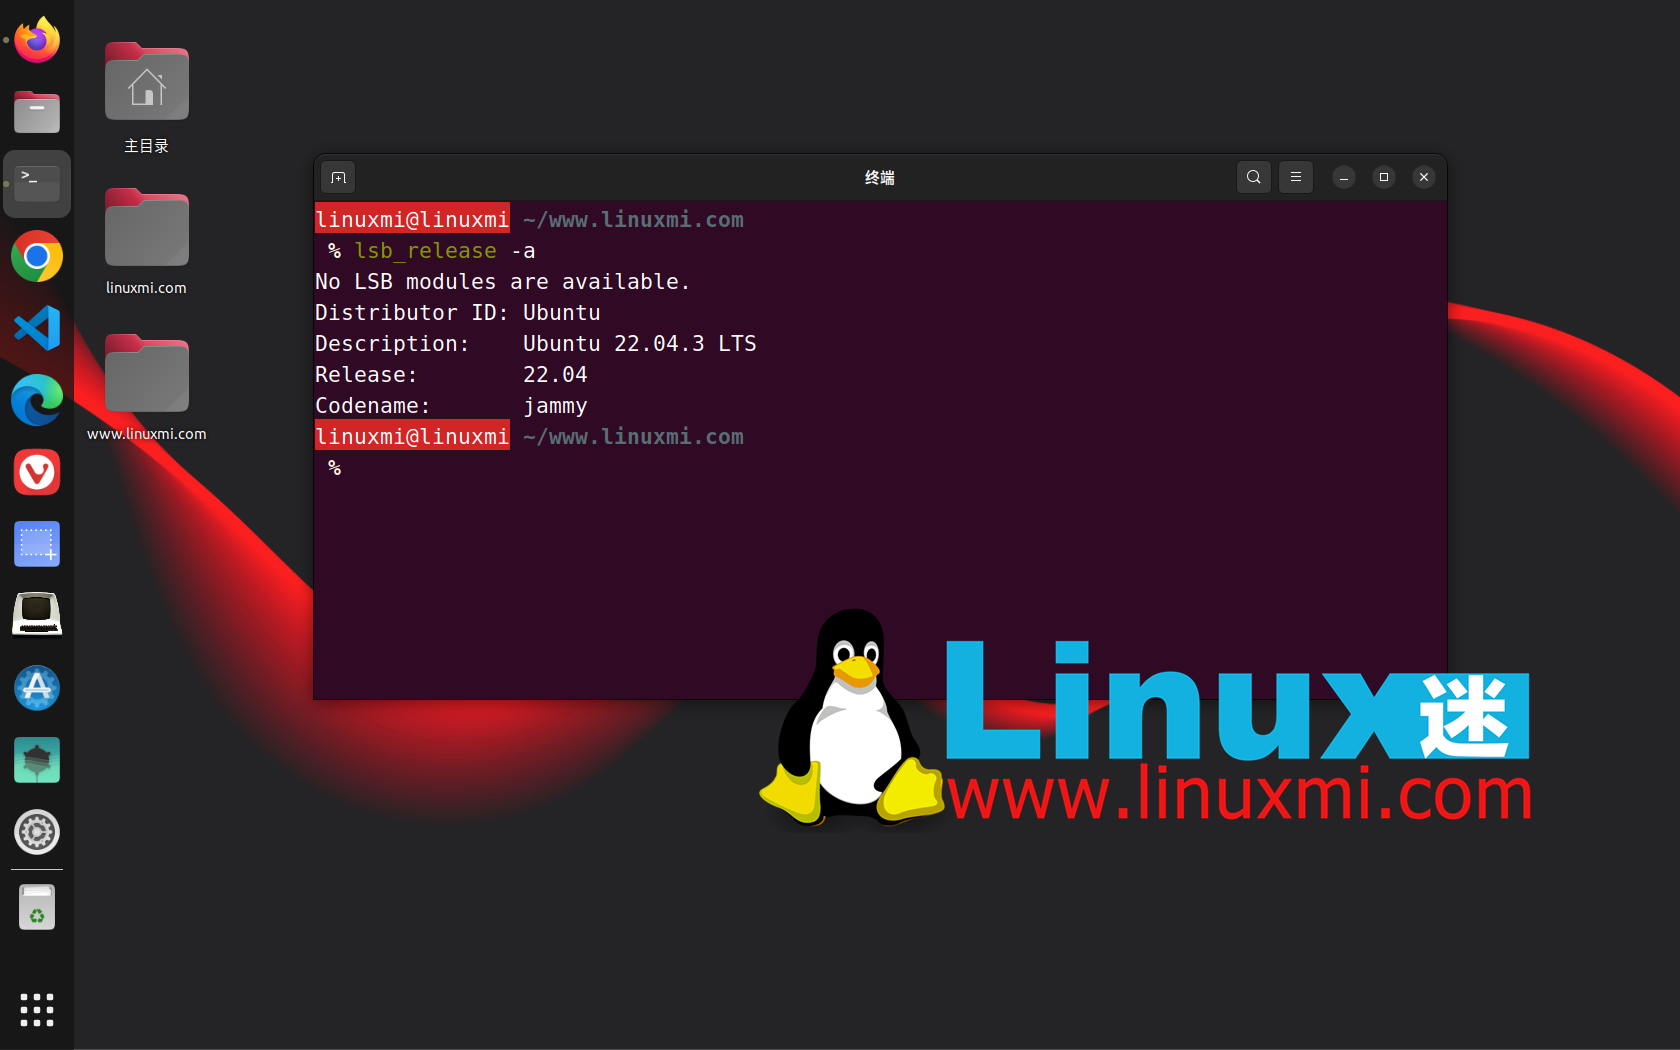The image size is (1680, 1050).
Task: Click the 'Ubuntu 22.04.3 LTS' description text
Action: [x=640, y=344]
